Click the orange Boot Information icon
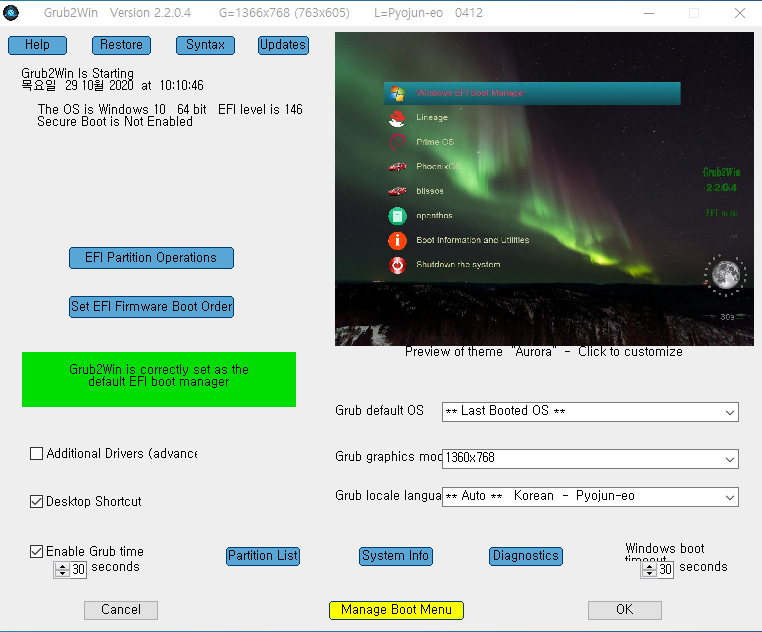The height and width of the screenshot is (632, 762). [x=397, y=240]
